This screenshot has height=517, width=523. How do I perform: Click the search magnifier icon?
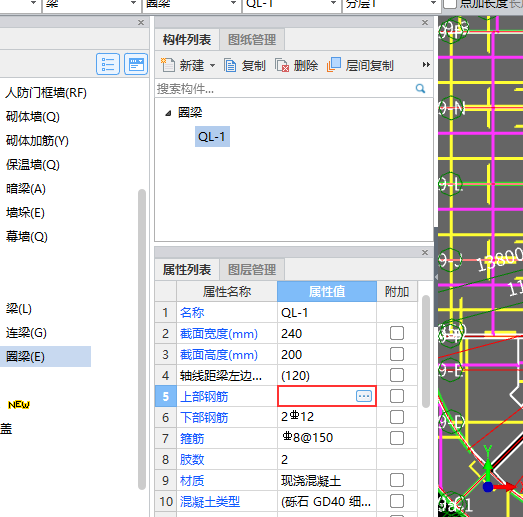click(420, 88)
